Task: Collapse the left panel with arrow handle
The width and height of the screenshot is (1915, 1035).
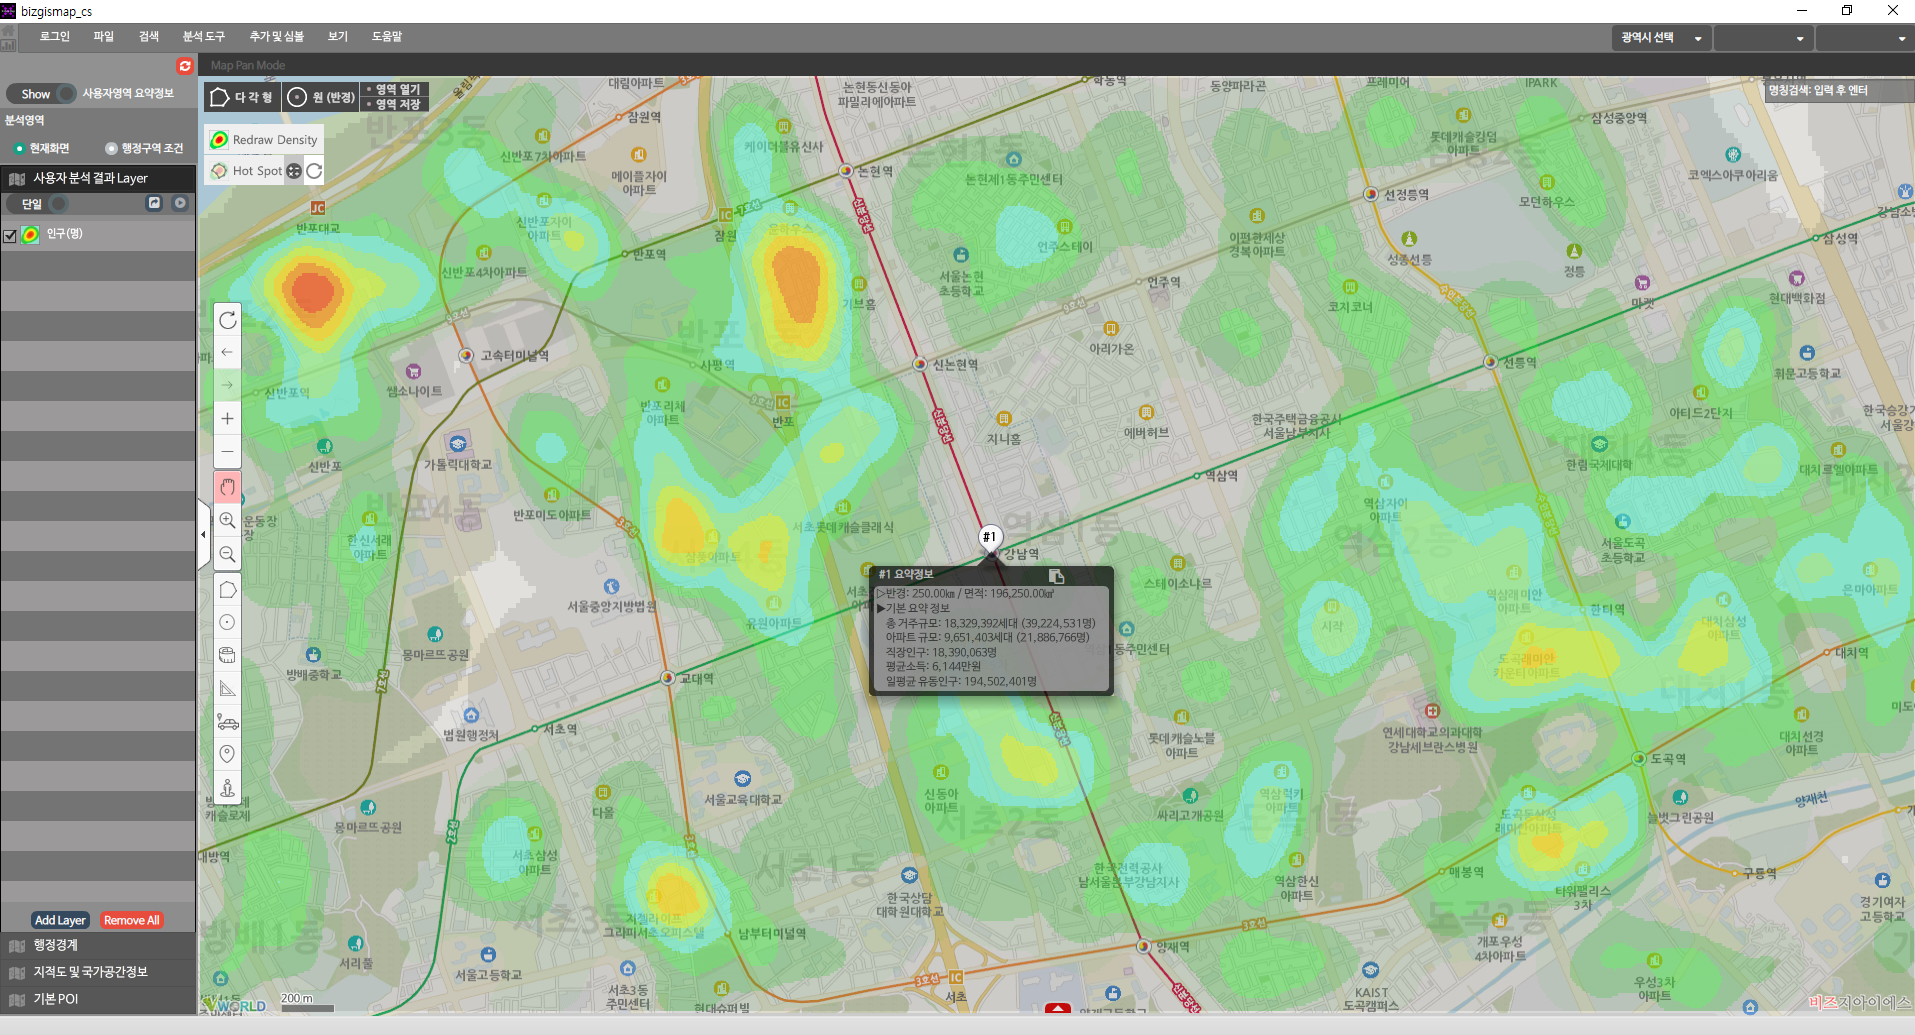Action: 204,535
